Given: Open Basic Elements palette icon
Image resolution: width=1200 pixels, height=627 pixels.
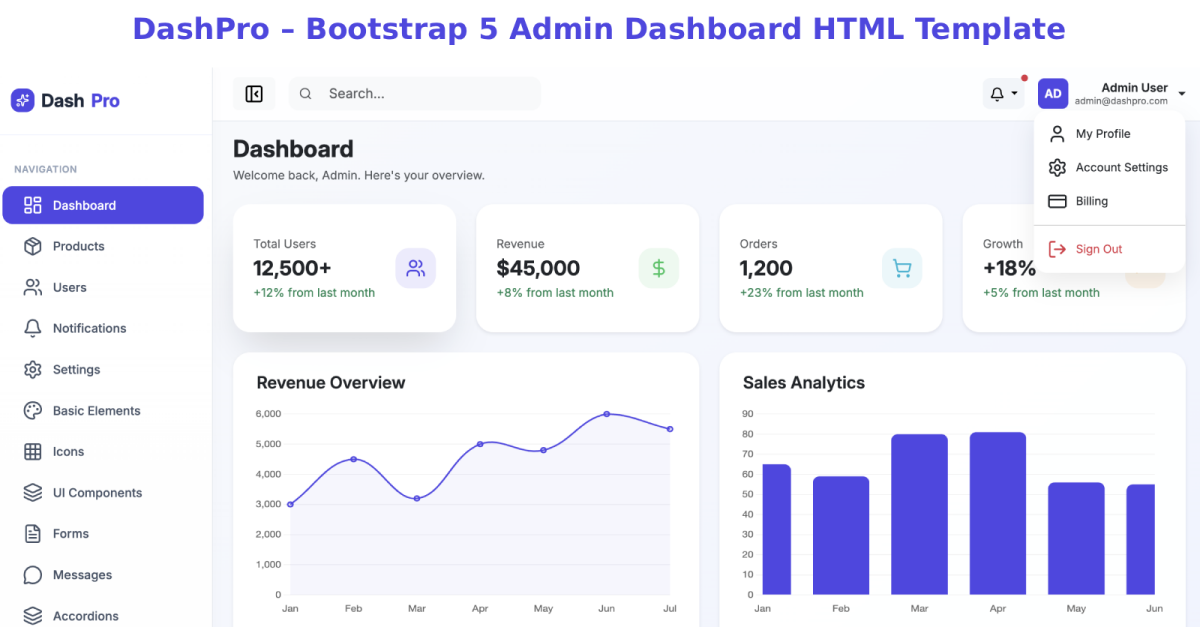Looking at the screenshot, I should (x=33, y=410).
